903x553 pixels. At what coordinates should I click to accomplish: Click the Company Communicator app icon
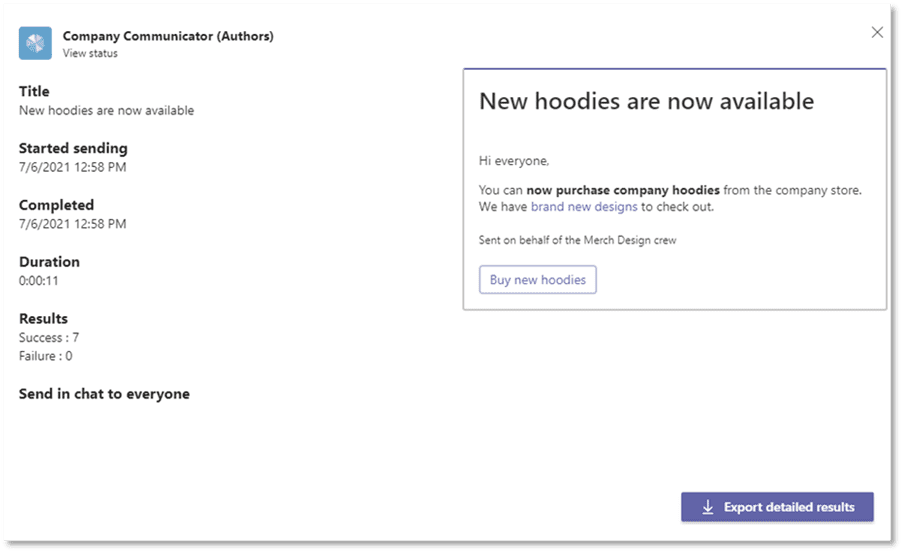(x=35, y=43)
